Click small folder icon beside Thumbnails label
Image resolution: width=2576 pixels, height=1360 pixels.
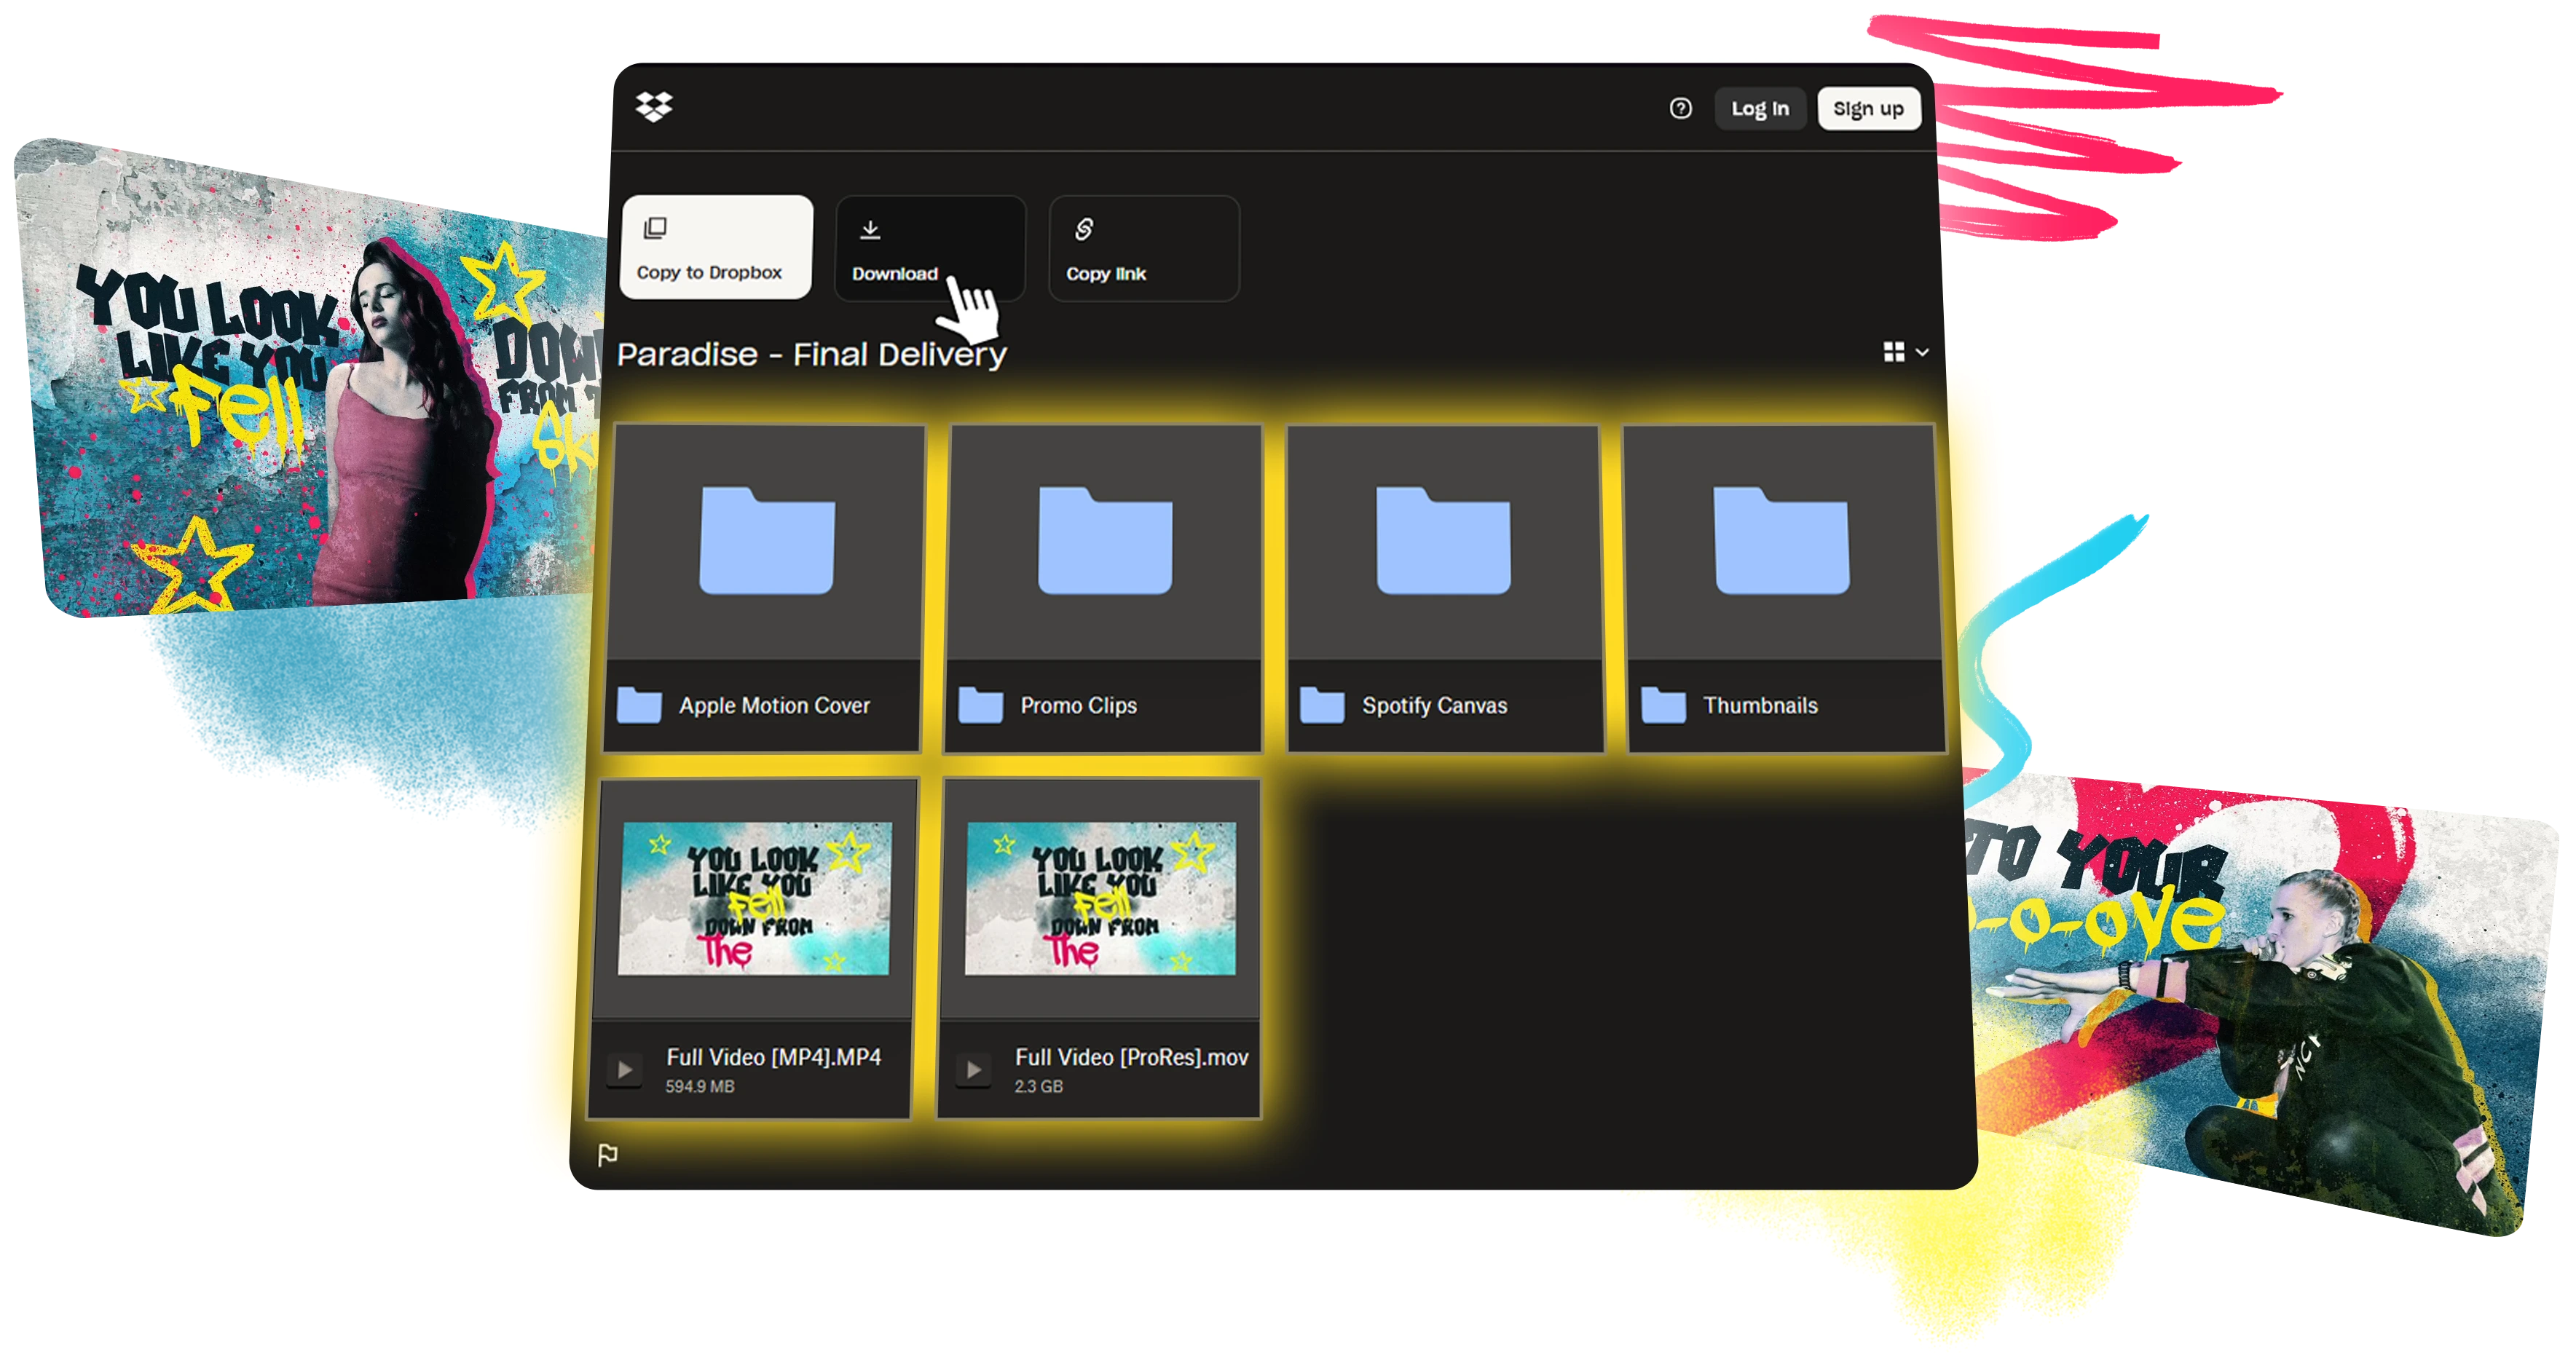1663,705
